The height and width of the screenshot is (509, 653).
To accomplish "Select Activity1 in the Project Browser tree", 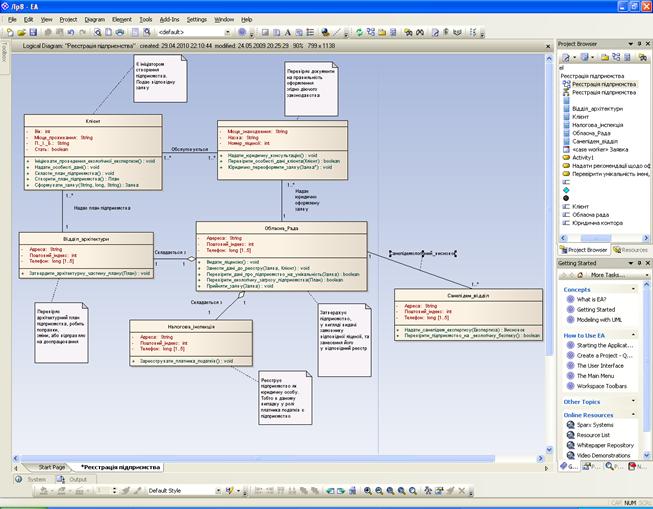I will [x=584, y=157].
